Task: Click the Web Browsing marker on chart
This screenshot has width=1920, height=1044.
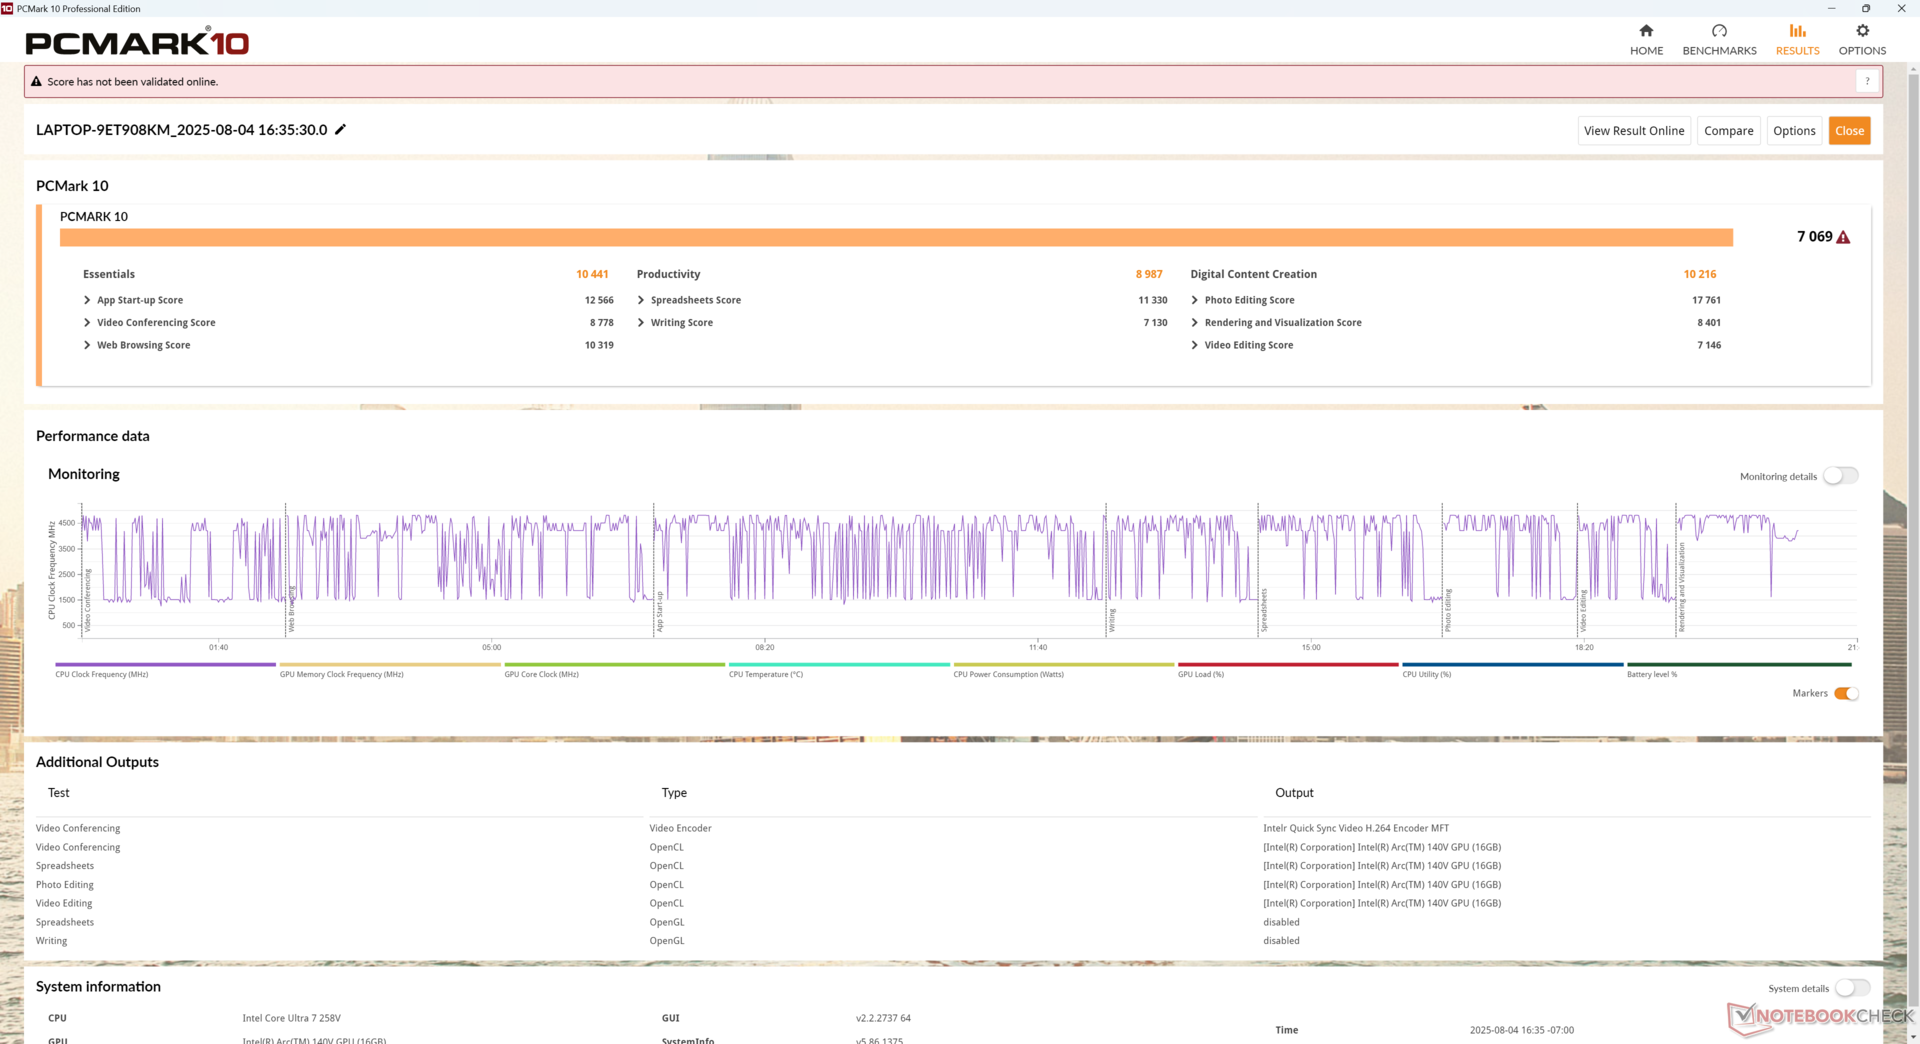Action: click(x=292, y=609)
